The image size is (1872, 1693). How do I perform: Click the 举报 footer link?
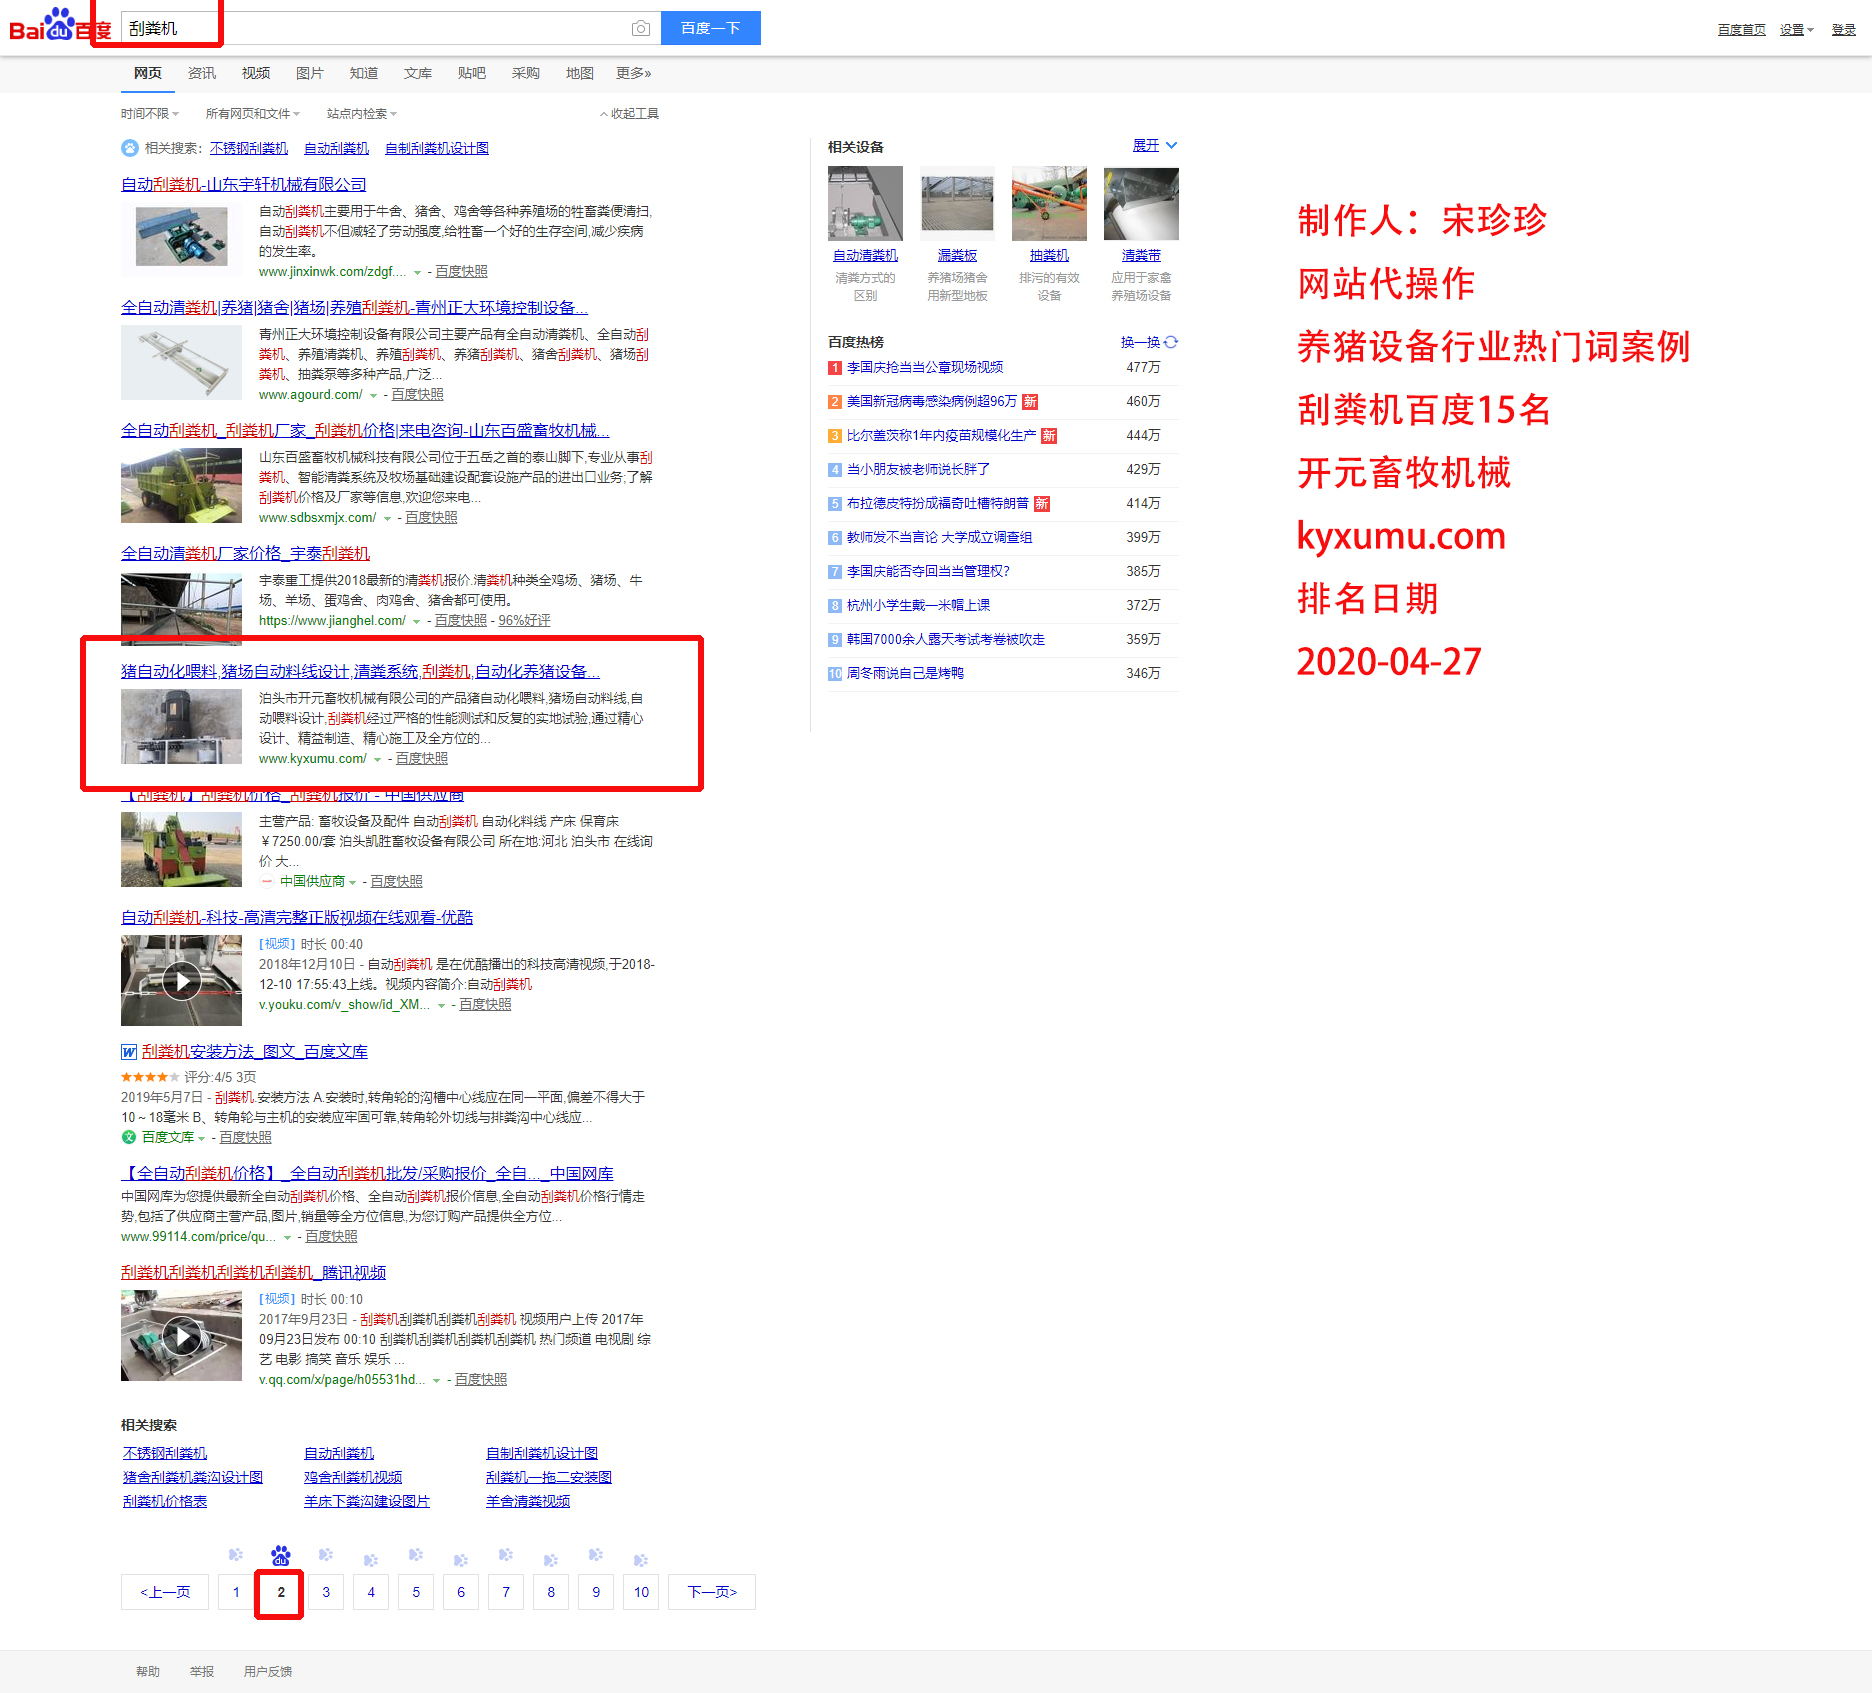point(202,1672)
